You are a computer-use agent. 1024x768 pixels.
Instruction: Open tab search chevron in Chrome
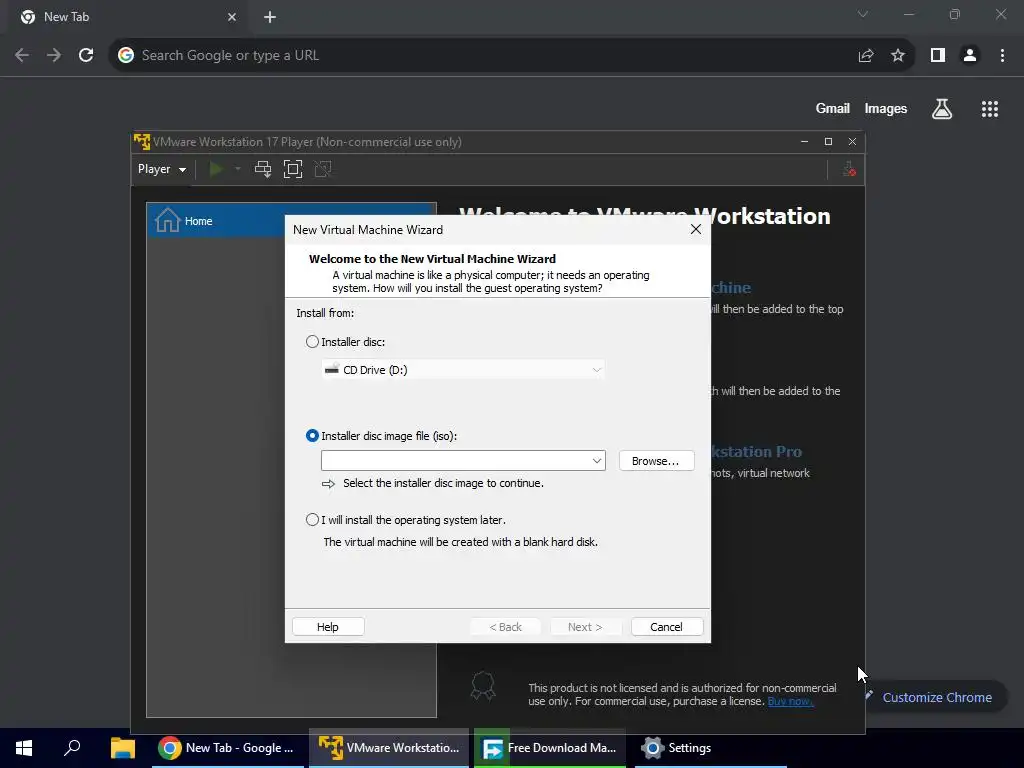pyautogui.click(x=863, y=14)
